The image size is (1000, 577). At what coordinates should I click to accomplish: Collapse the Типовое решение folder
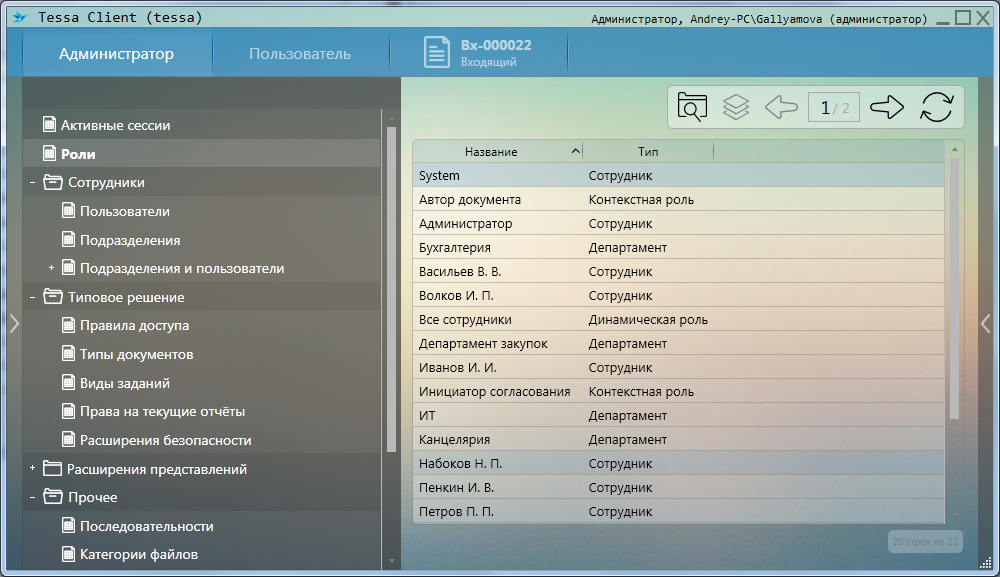pos(32,297)
